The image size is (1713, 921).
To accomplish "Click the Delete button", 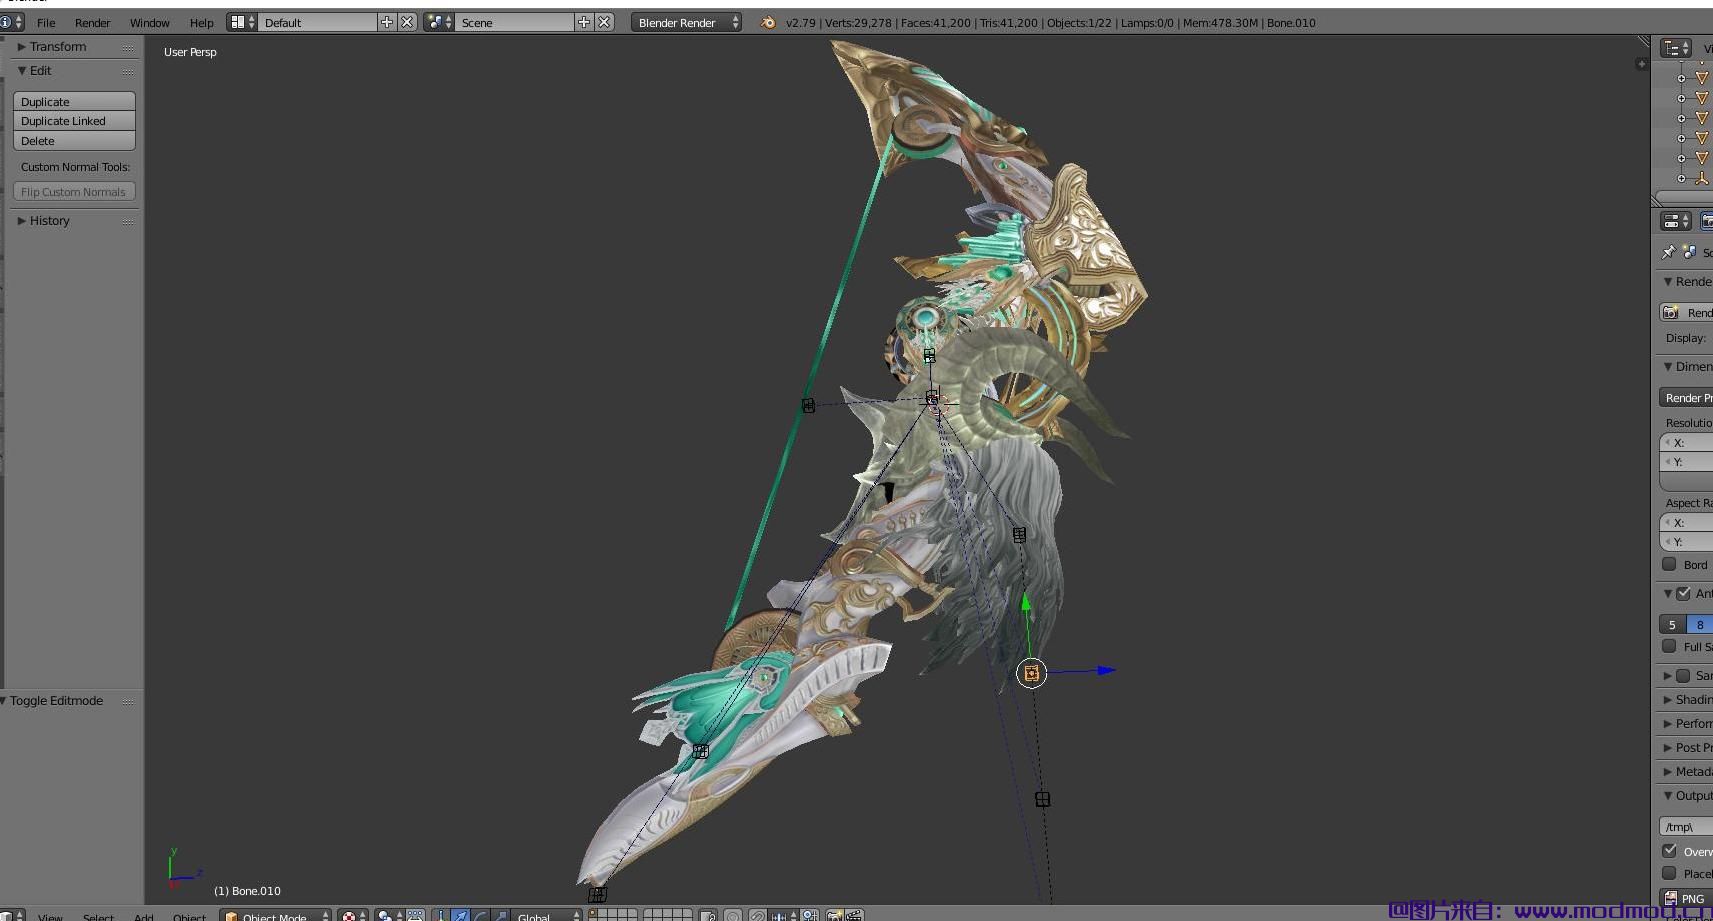I will pyautogui.click(x=74, y=141).
